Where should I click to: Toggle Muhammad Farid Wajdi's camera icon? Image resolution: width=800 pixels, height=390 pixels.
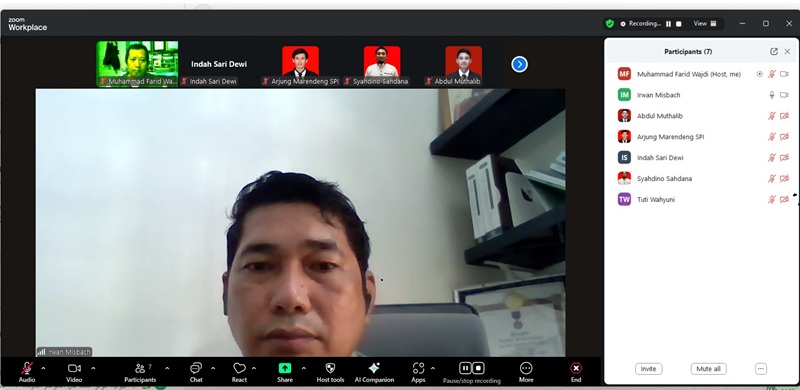pyautogui.click(x=784, y=74)
